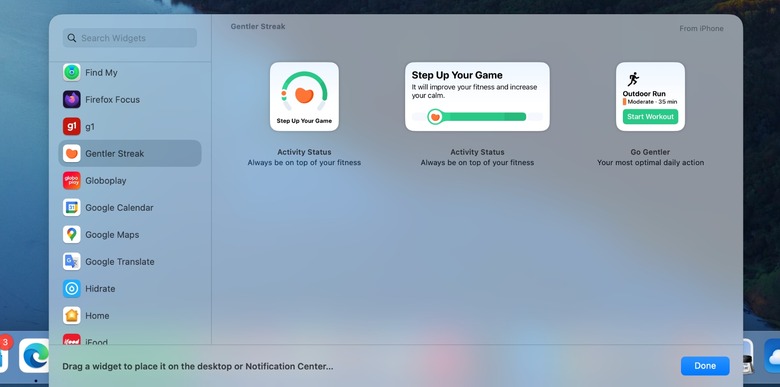Viewport: 780px width, 387px height.
Task: Click the Firefox Focus app icon
Action: pyautogui.click(x=72, y=99)
